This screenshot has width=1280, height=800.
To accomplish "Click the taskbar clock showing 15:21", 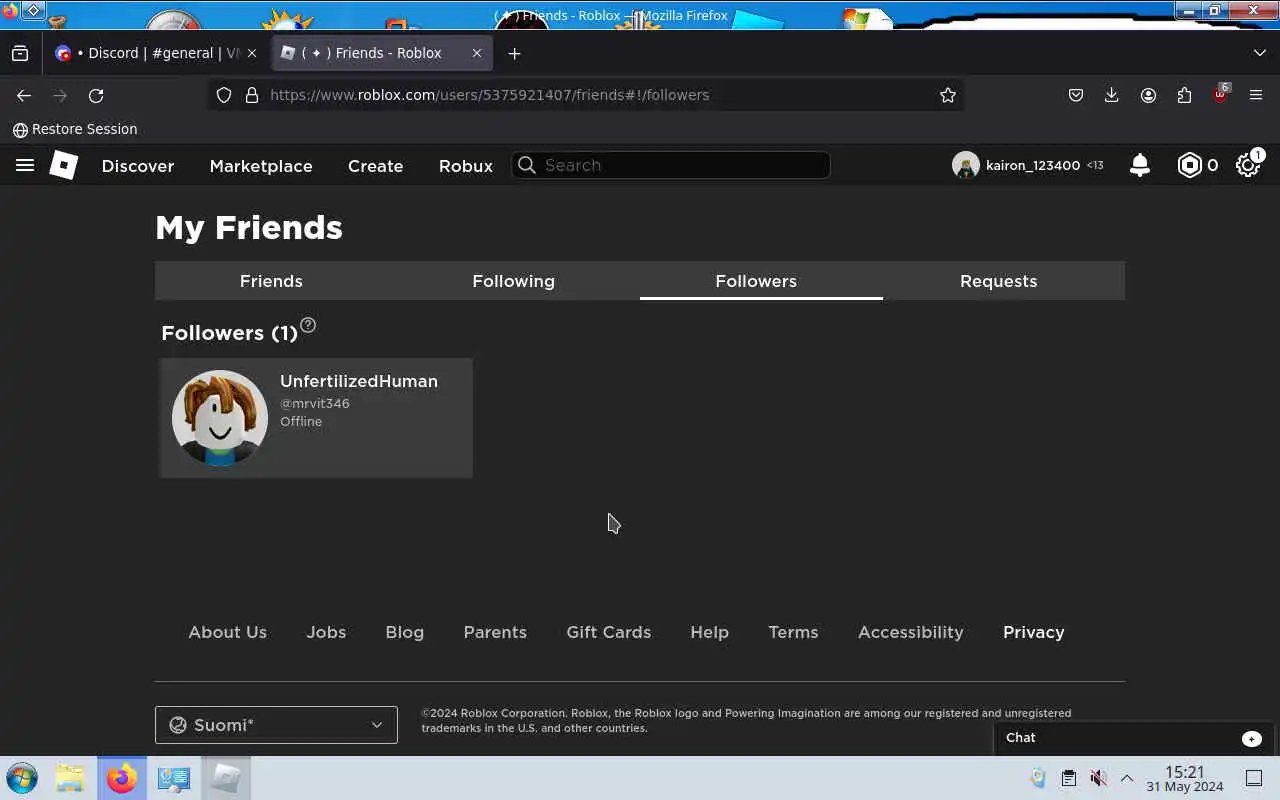I will (1185, 779).
